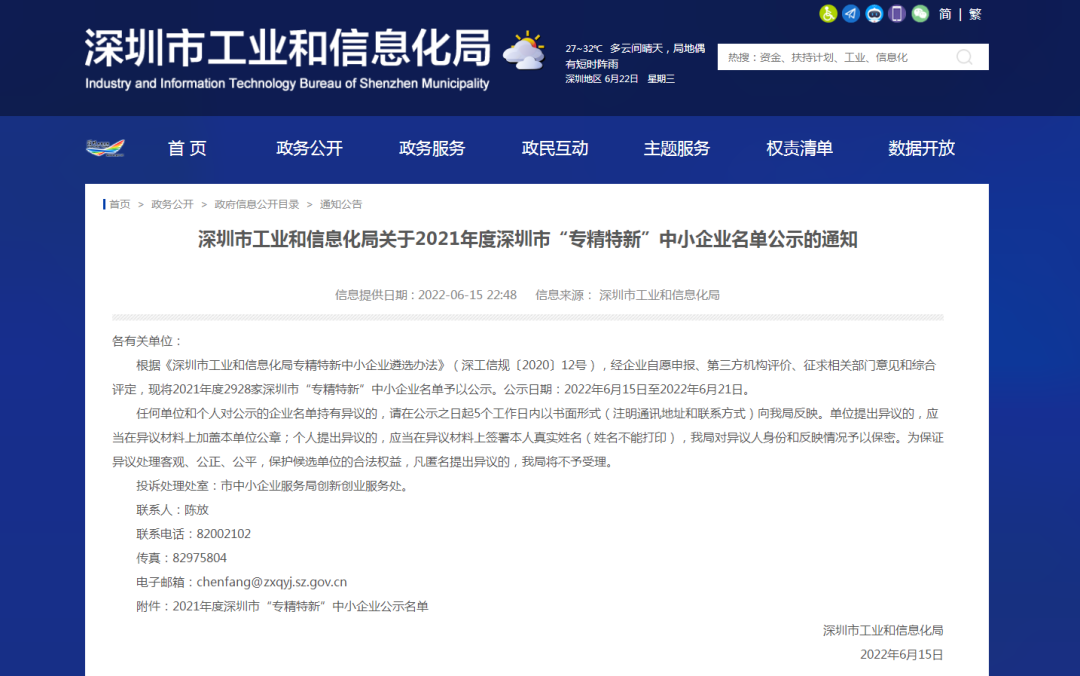Click the colorful site logo in the navigation bar

(x=107, y=147)
